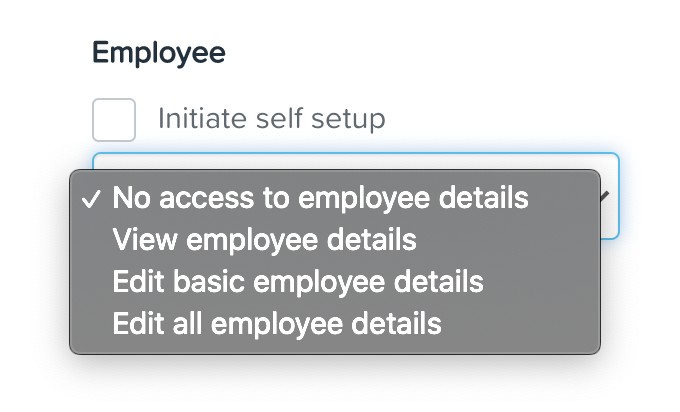The image size is (680, 412).
Task: Click the word 'basic' in third option
Action: [x=209, y=281]
